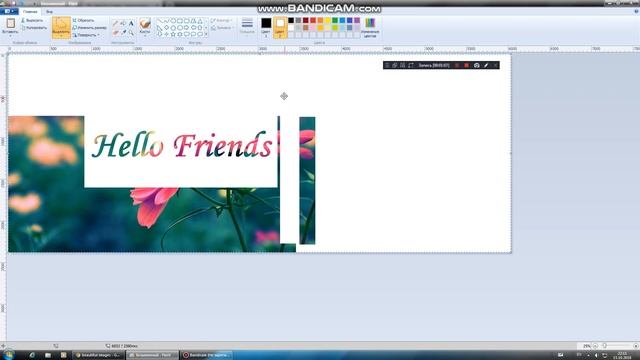
Task: Pick the red palette swatch
Action: click(x=313, y=20)
